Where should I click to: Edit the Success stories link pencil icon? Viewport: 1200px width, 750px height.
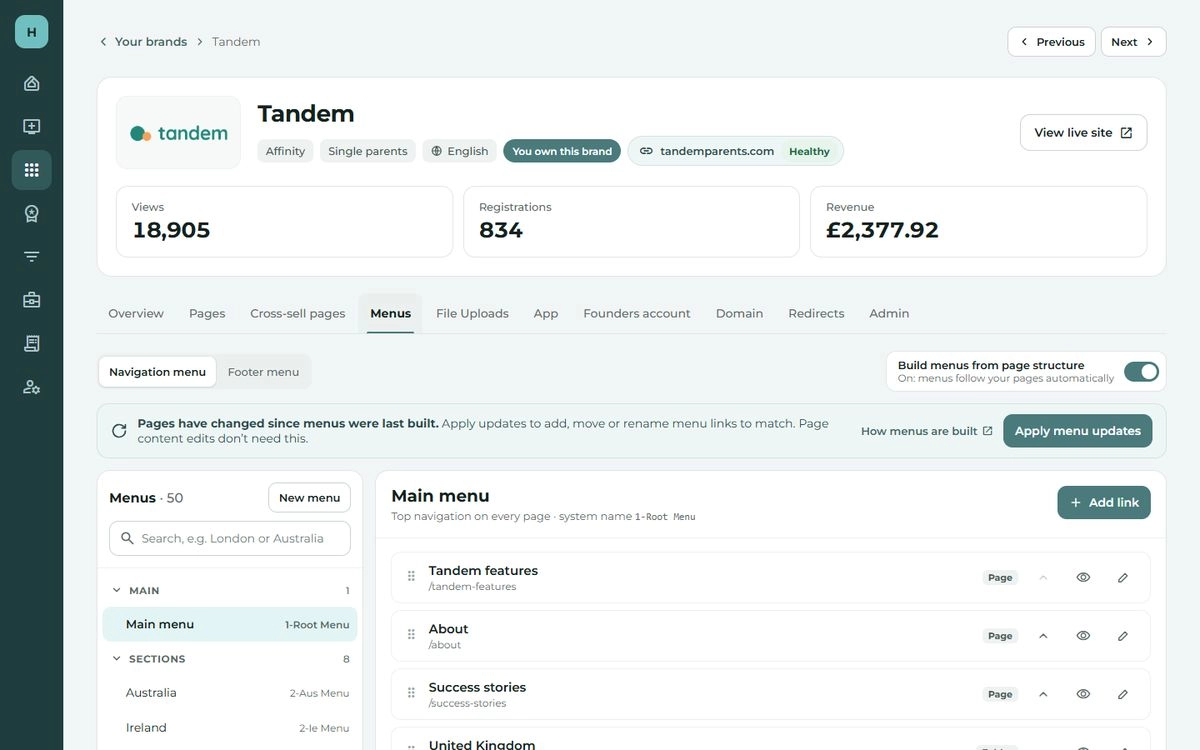pos(1123,694)
